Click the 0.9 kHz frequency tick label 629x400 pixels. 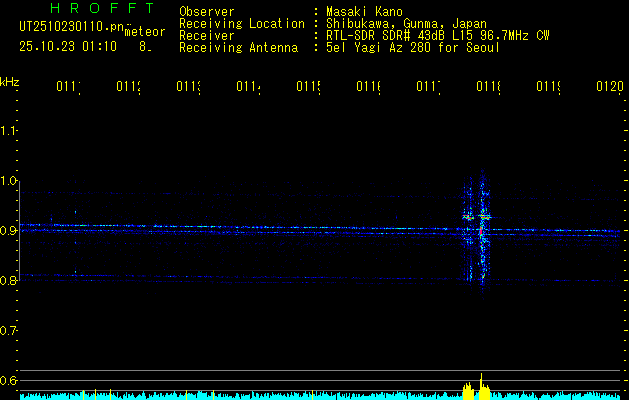tap(10, 231)
